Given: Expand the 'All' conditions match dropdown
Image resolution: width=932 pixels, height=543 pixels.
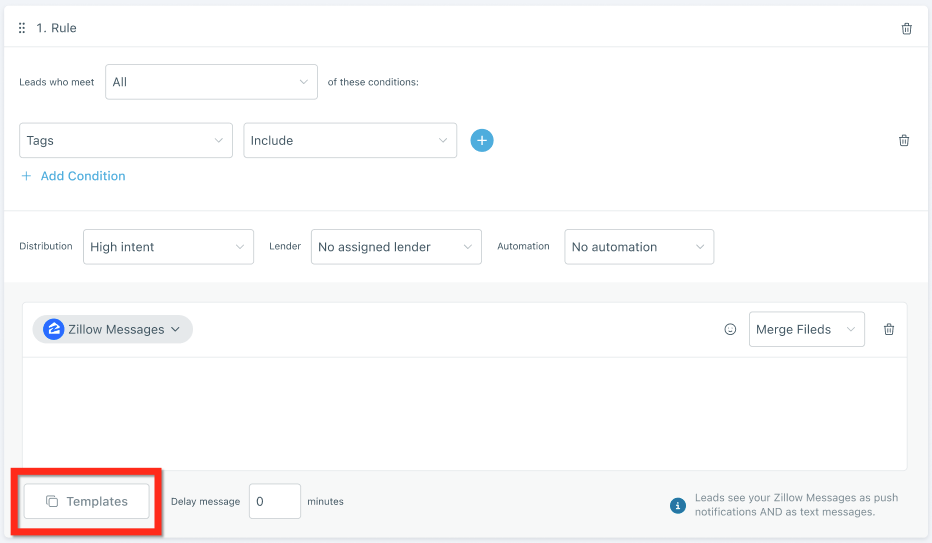Looking at the screenshot, I should 211,82.
